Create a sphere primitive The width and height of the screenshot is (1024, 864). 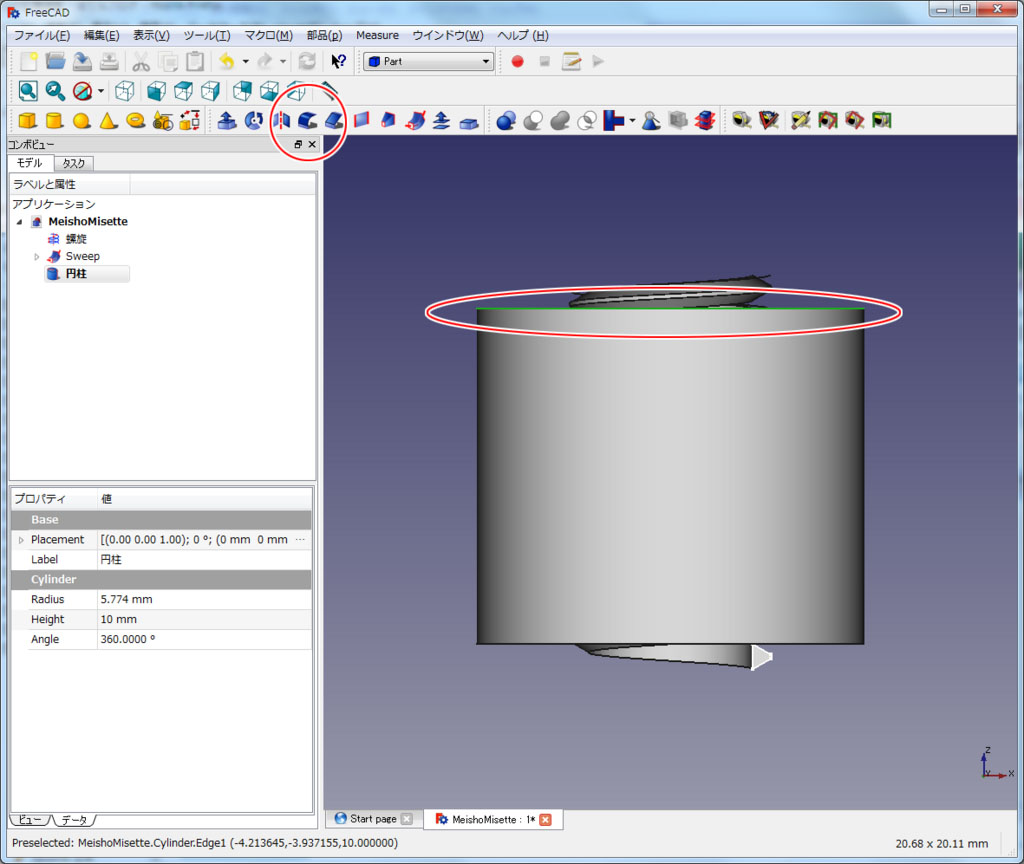tap(82, 120)
